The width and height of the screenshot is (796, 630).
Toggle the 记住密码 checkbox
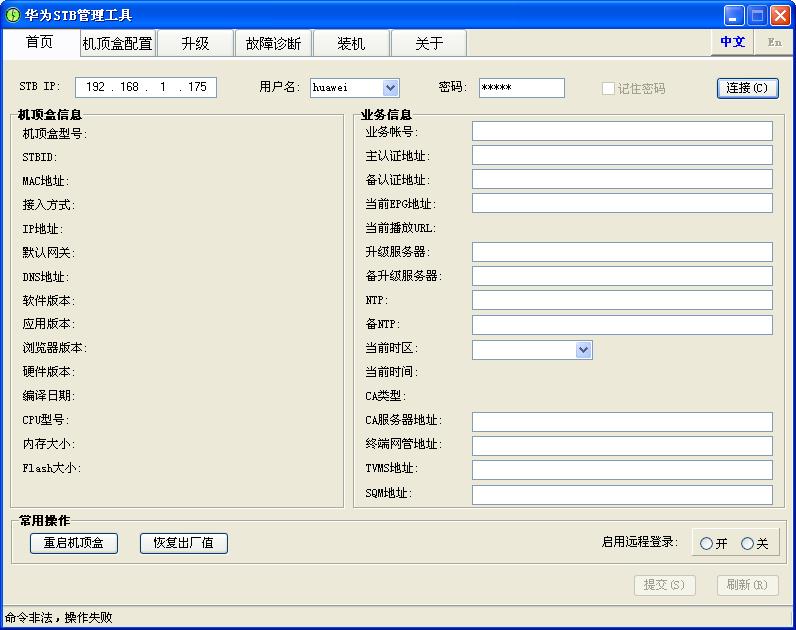[608, 88]
